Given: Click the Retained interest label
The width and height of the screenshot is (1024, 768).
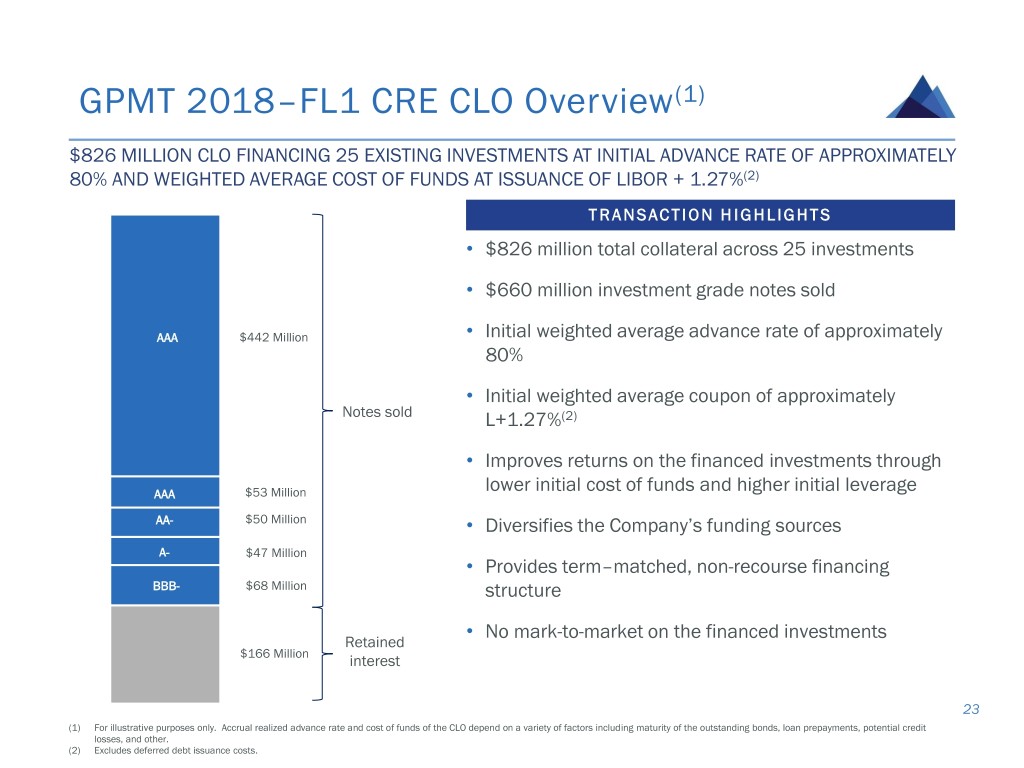Looking at the screenshot, I should [374, 651].
